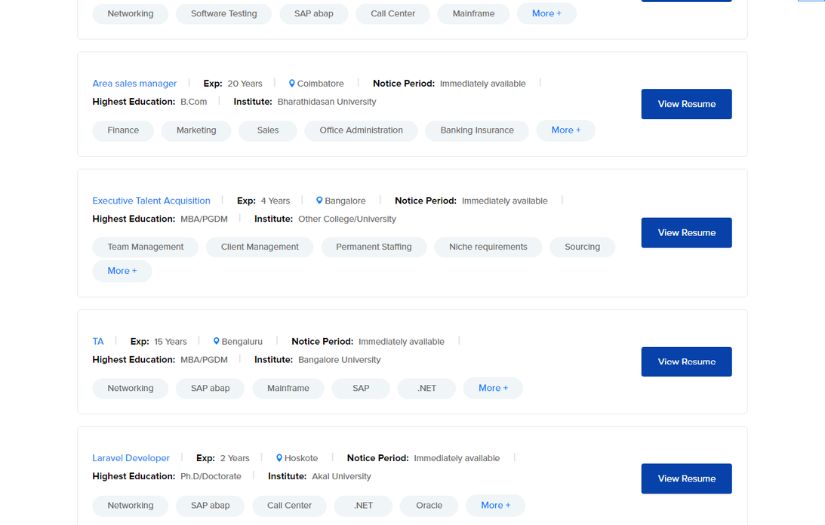This screenshot has width=825, height=525.
Task: Open the Laravel Developer profile link
Action: (130, 458)
